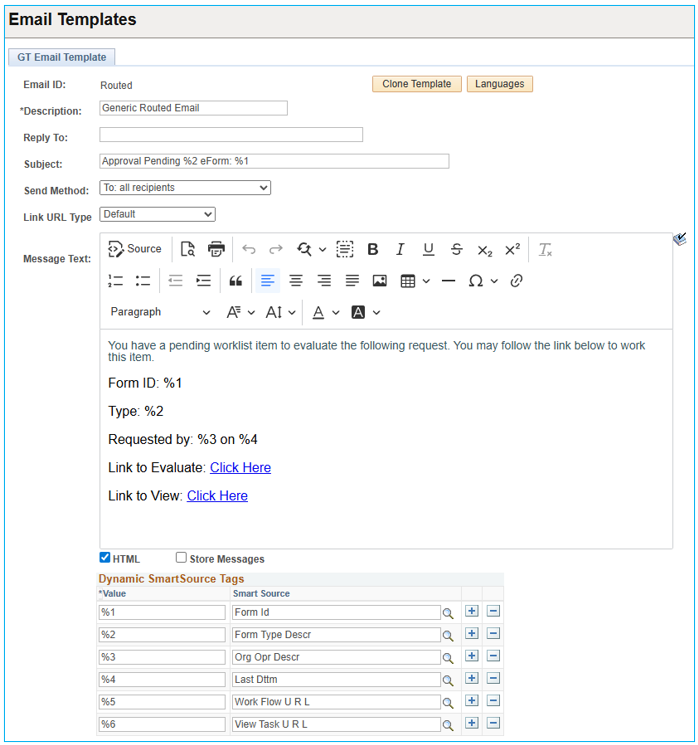Apply subscript formatting
This screenshot has height=745, width=698.
485,250
